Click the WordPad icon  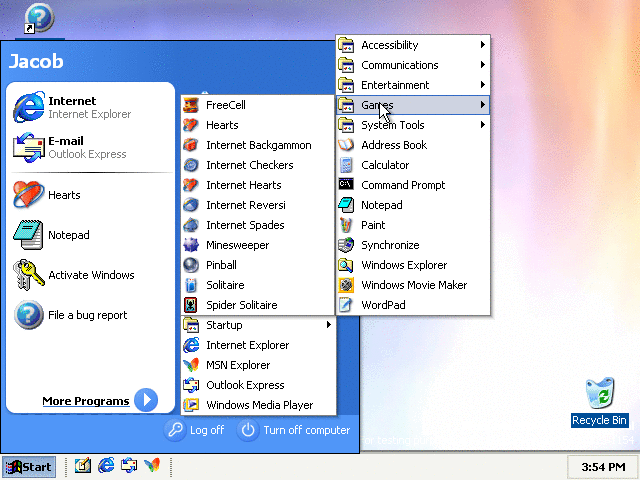click(x=346, y=305)
